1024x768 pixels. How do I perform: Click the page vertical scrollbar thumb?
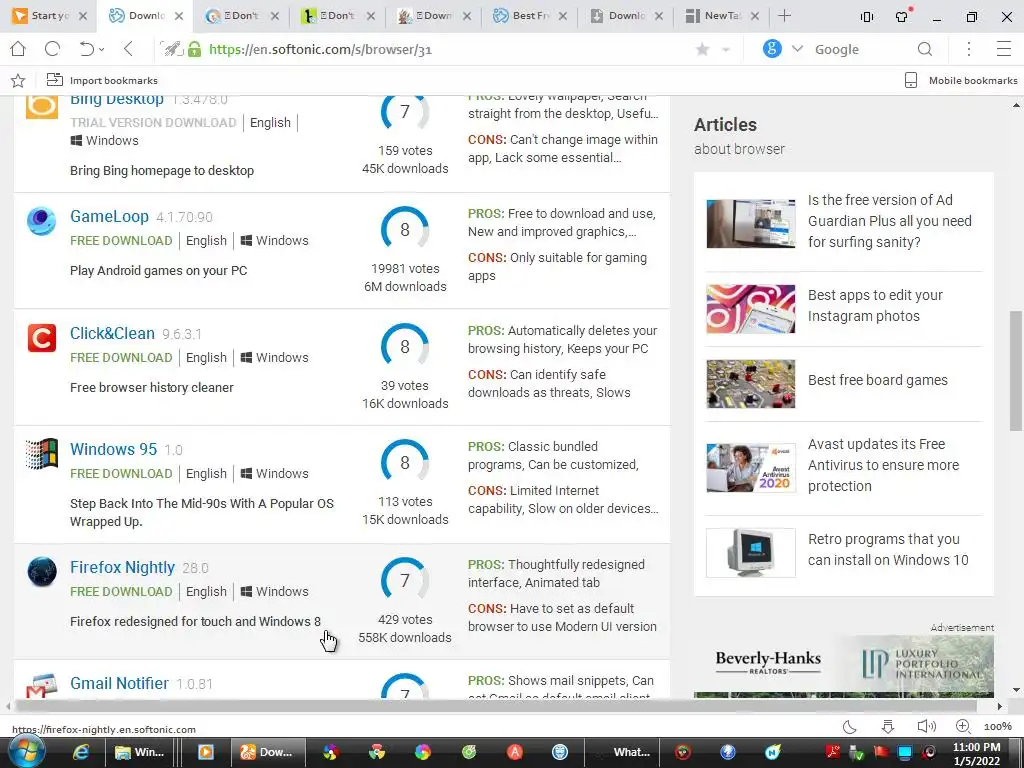point(1016,370)
